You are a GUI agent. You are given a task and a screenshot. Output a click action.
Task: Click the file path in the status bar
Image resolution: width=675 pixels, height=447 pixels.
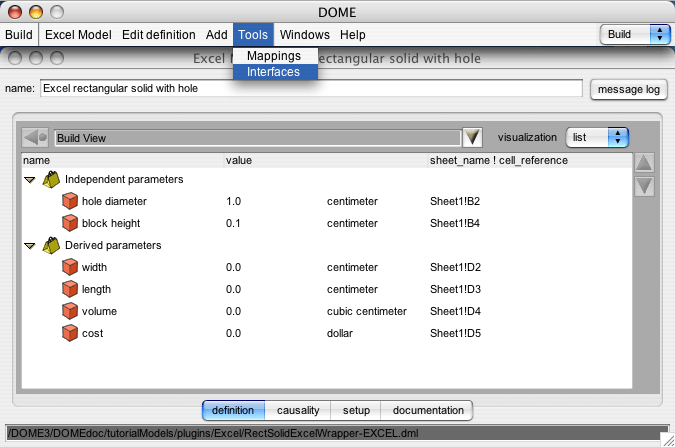pyautogui.click(x=214, y=433)
